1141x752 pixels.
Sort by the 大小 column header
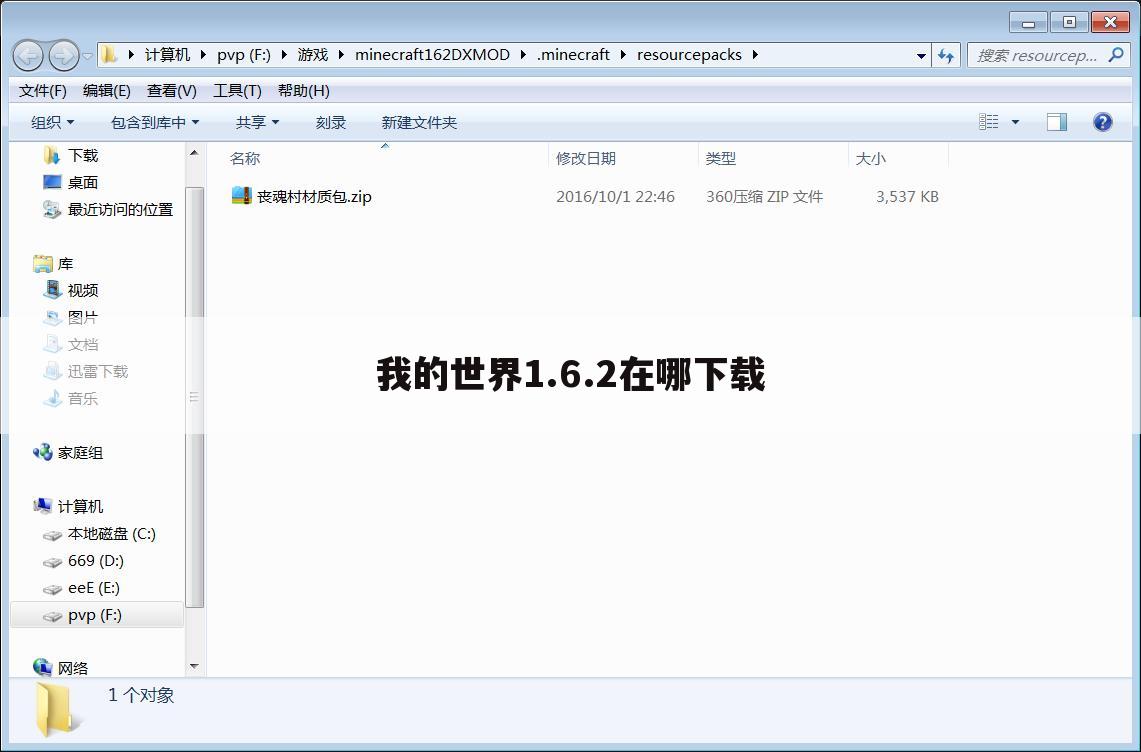pos(870,159)
